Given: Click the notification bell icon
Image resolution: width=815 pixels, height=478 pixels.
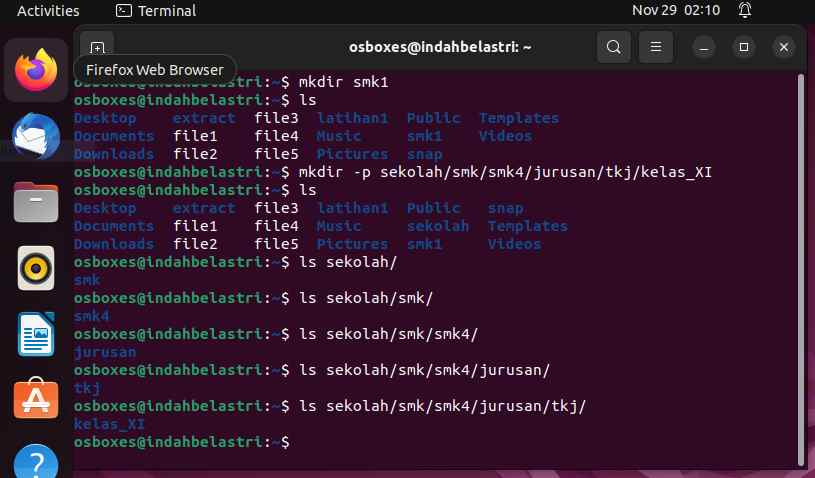Looking at the screenshot, I should pyautogui.click(x=745, y=10).
